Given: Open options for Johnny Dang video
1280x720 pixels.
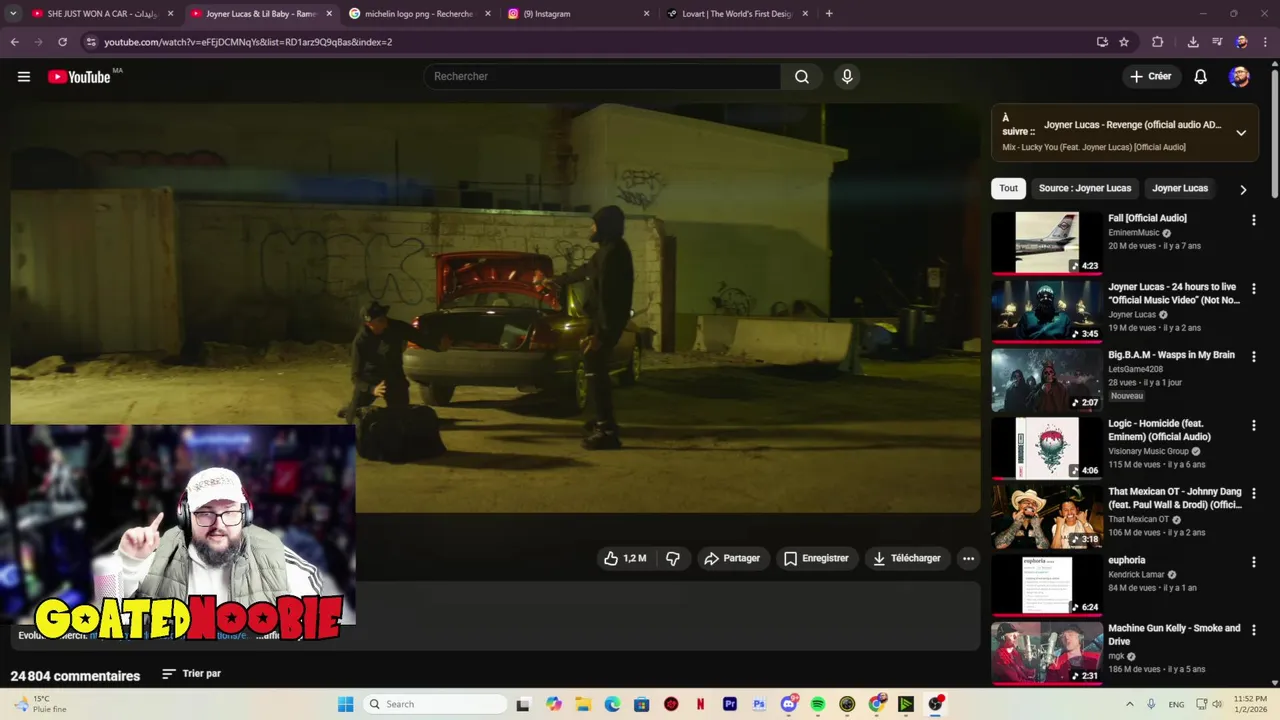Looking at the screenshot, I should [x=1254, y=493].
